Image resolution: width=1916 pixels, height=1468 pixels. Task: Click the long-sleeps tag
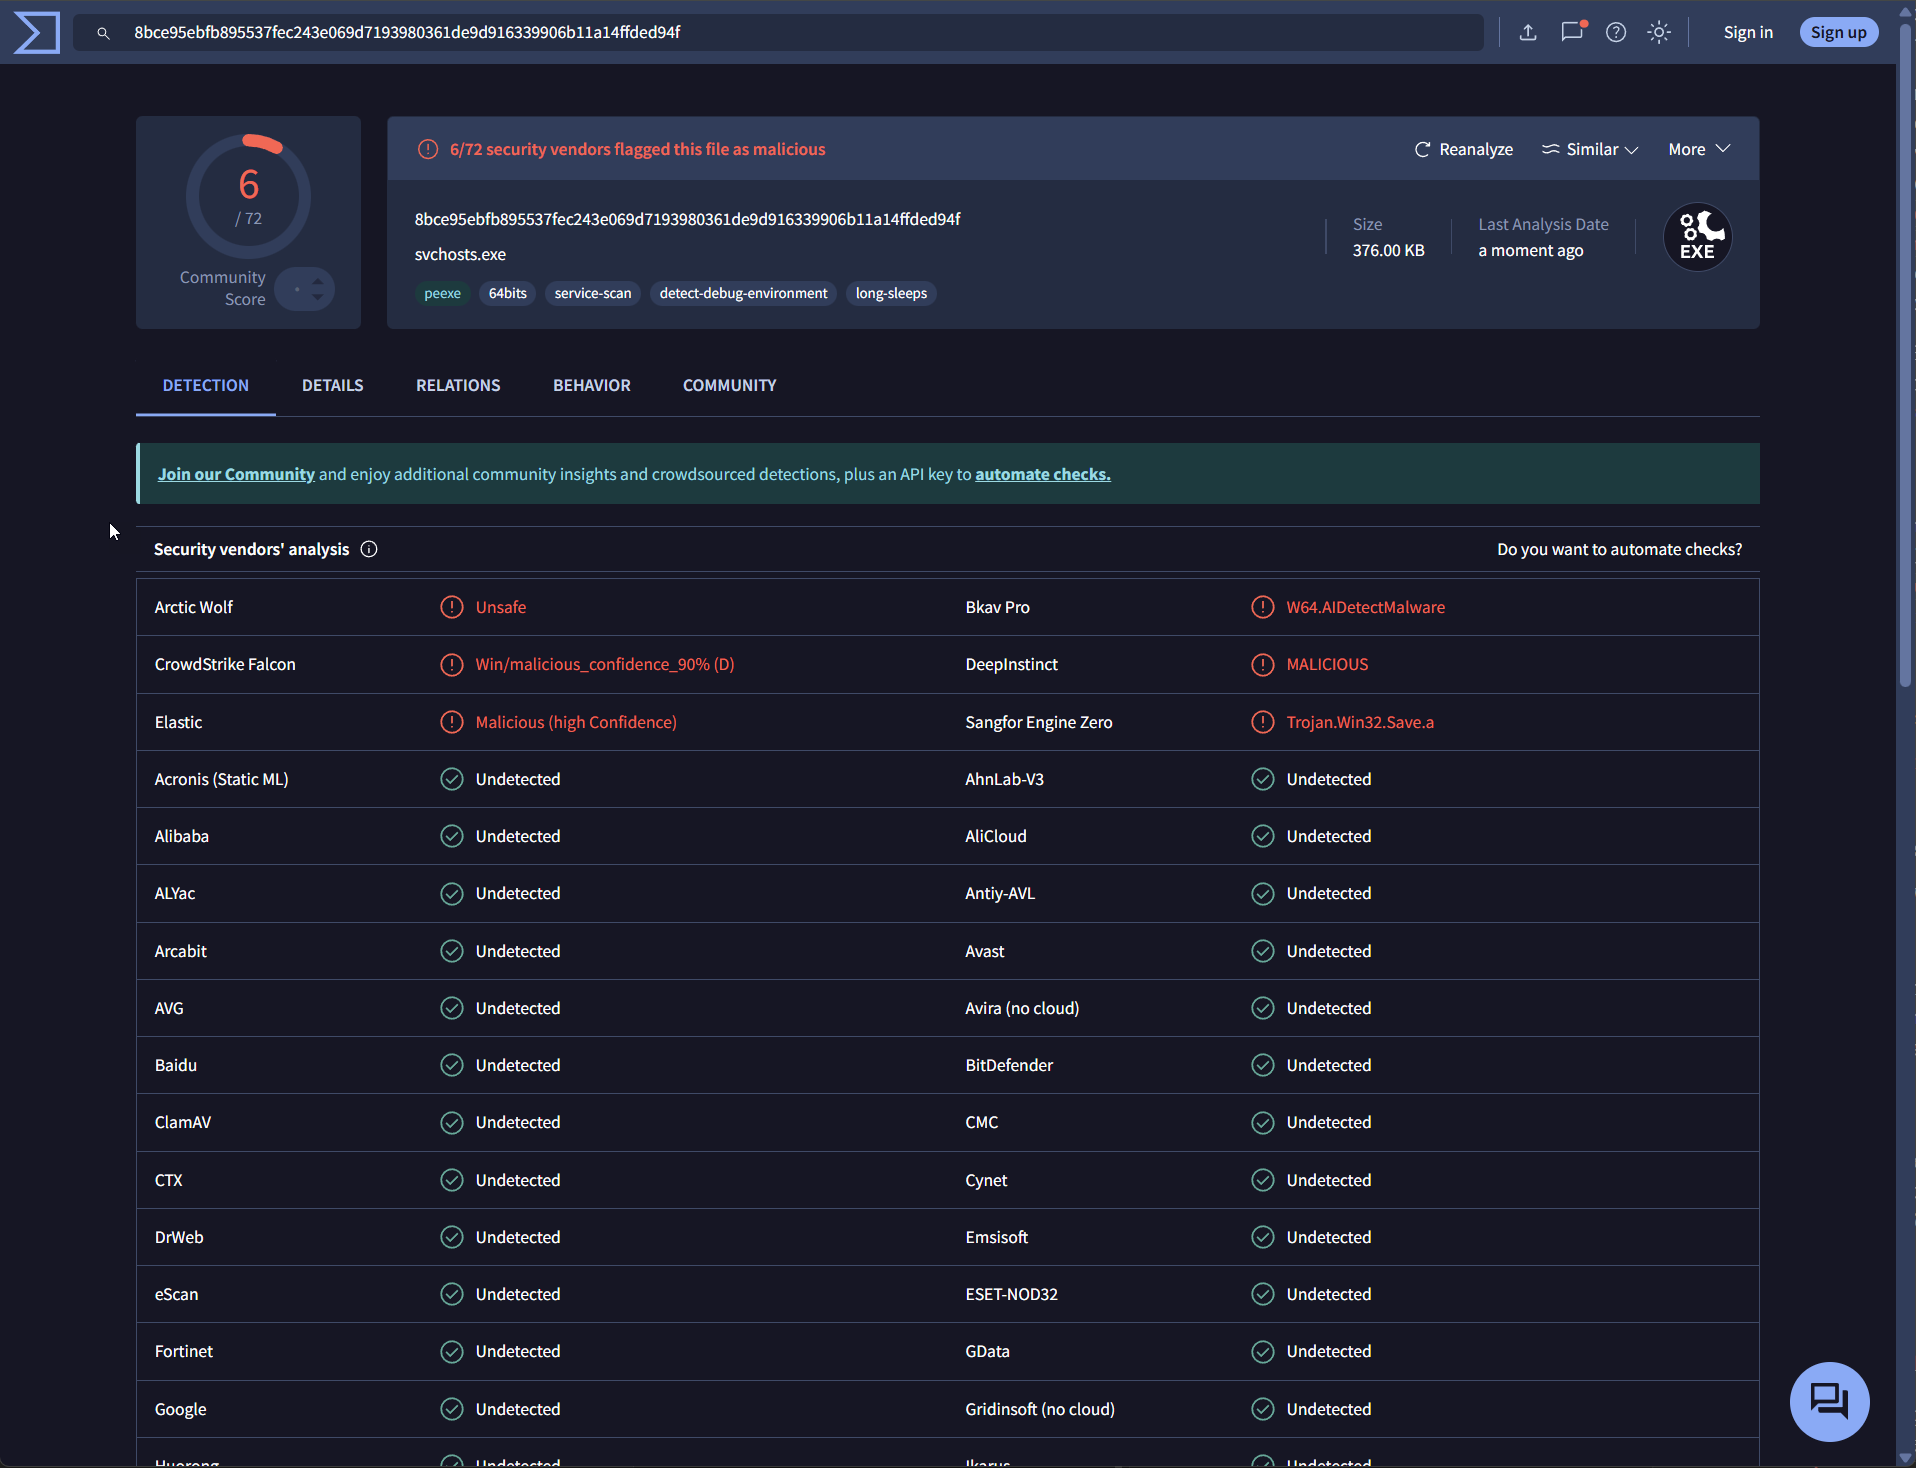click(x=891, y=293)
